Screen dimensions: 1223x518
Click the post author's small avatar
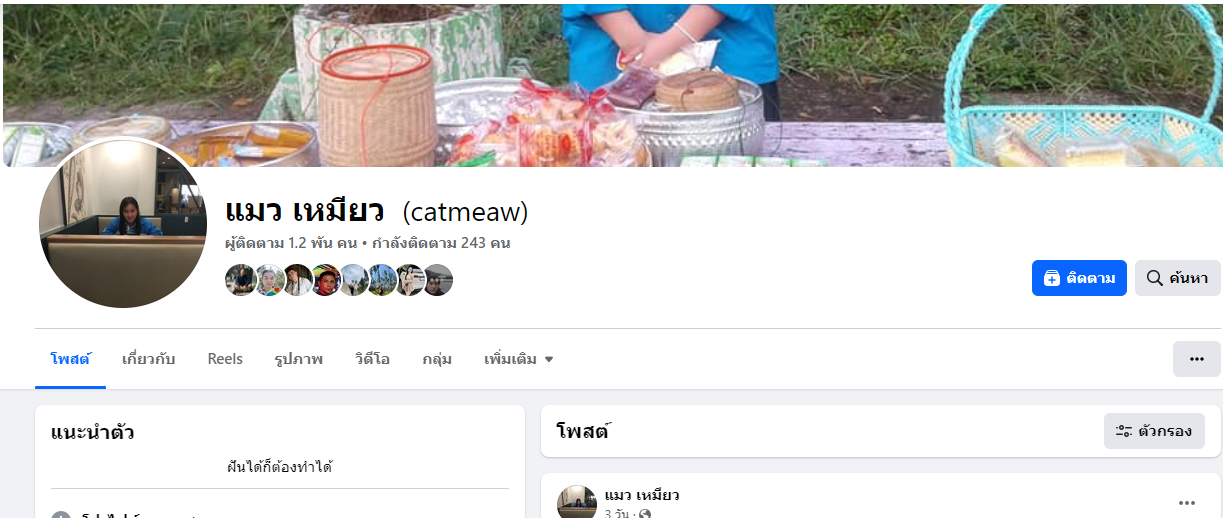tap(577, 503)
